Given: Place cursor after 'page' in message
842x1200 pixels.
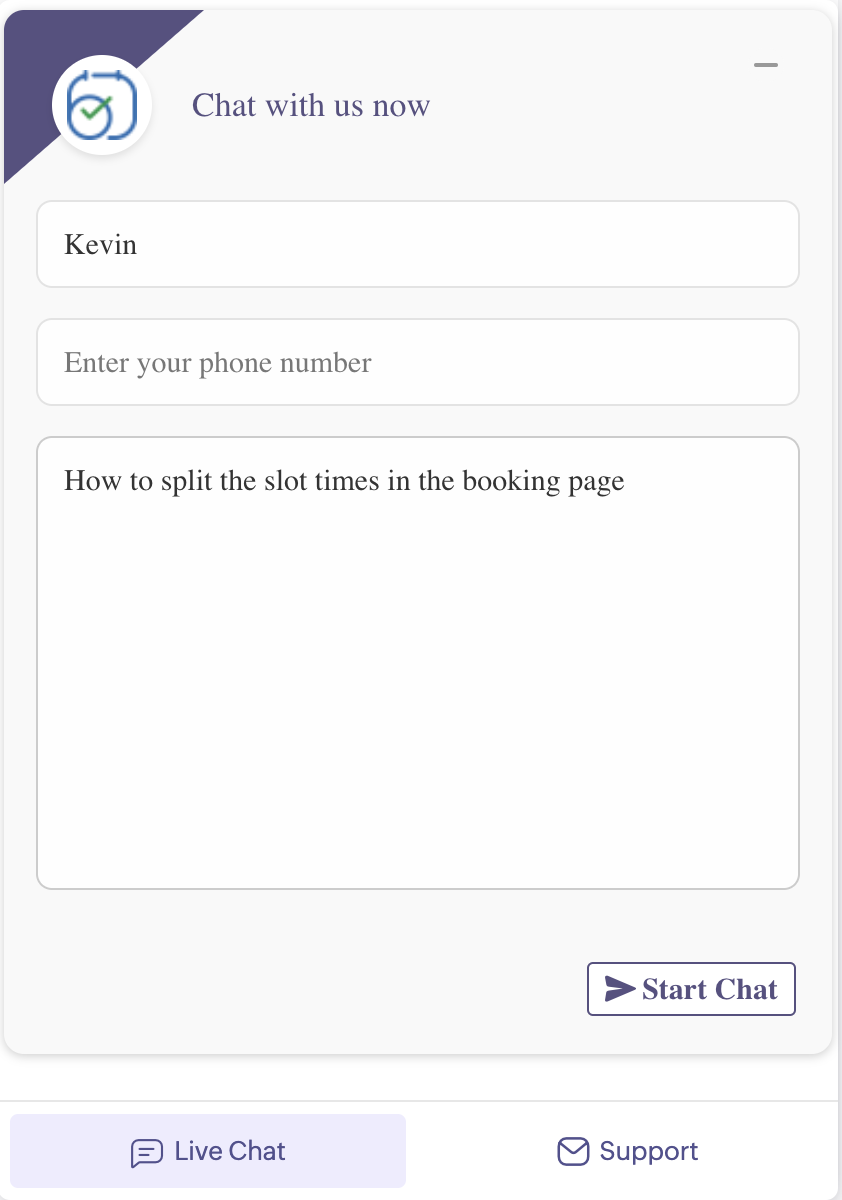Looking at the screenshot, I should pos(626,481).
